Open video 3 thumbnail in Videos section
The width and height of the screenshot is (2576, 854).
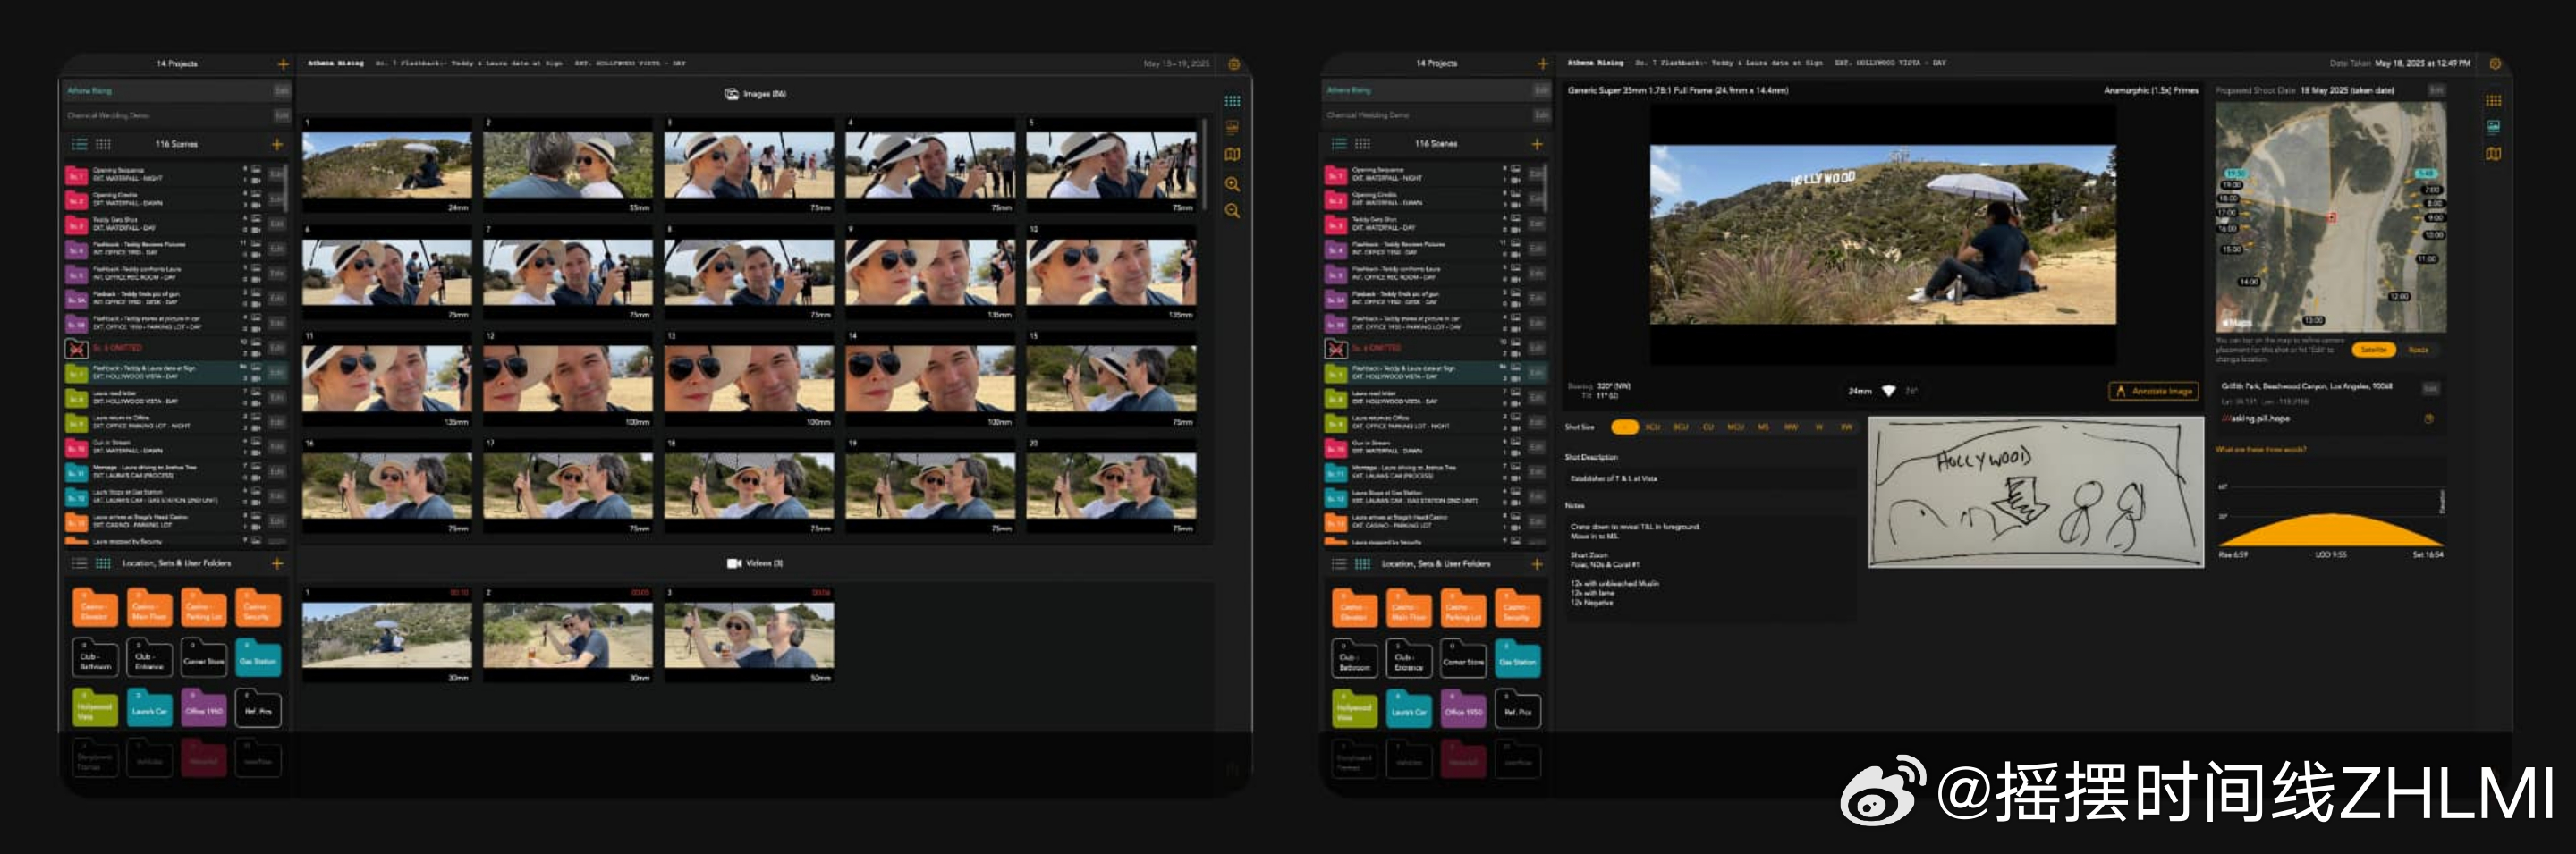[749, 636]
